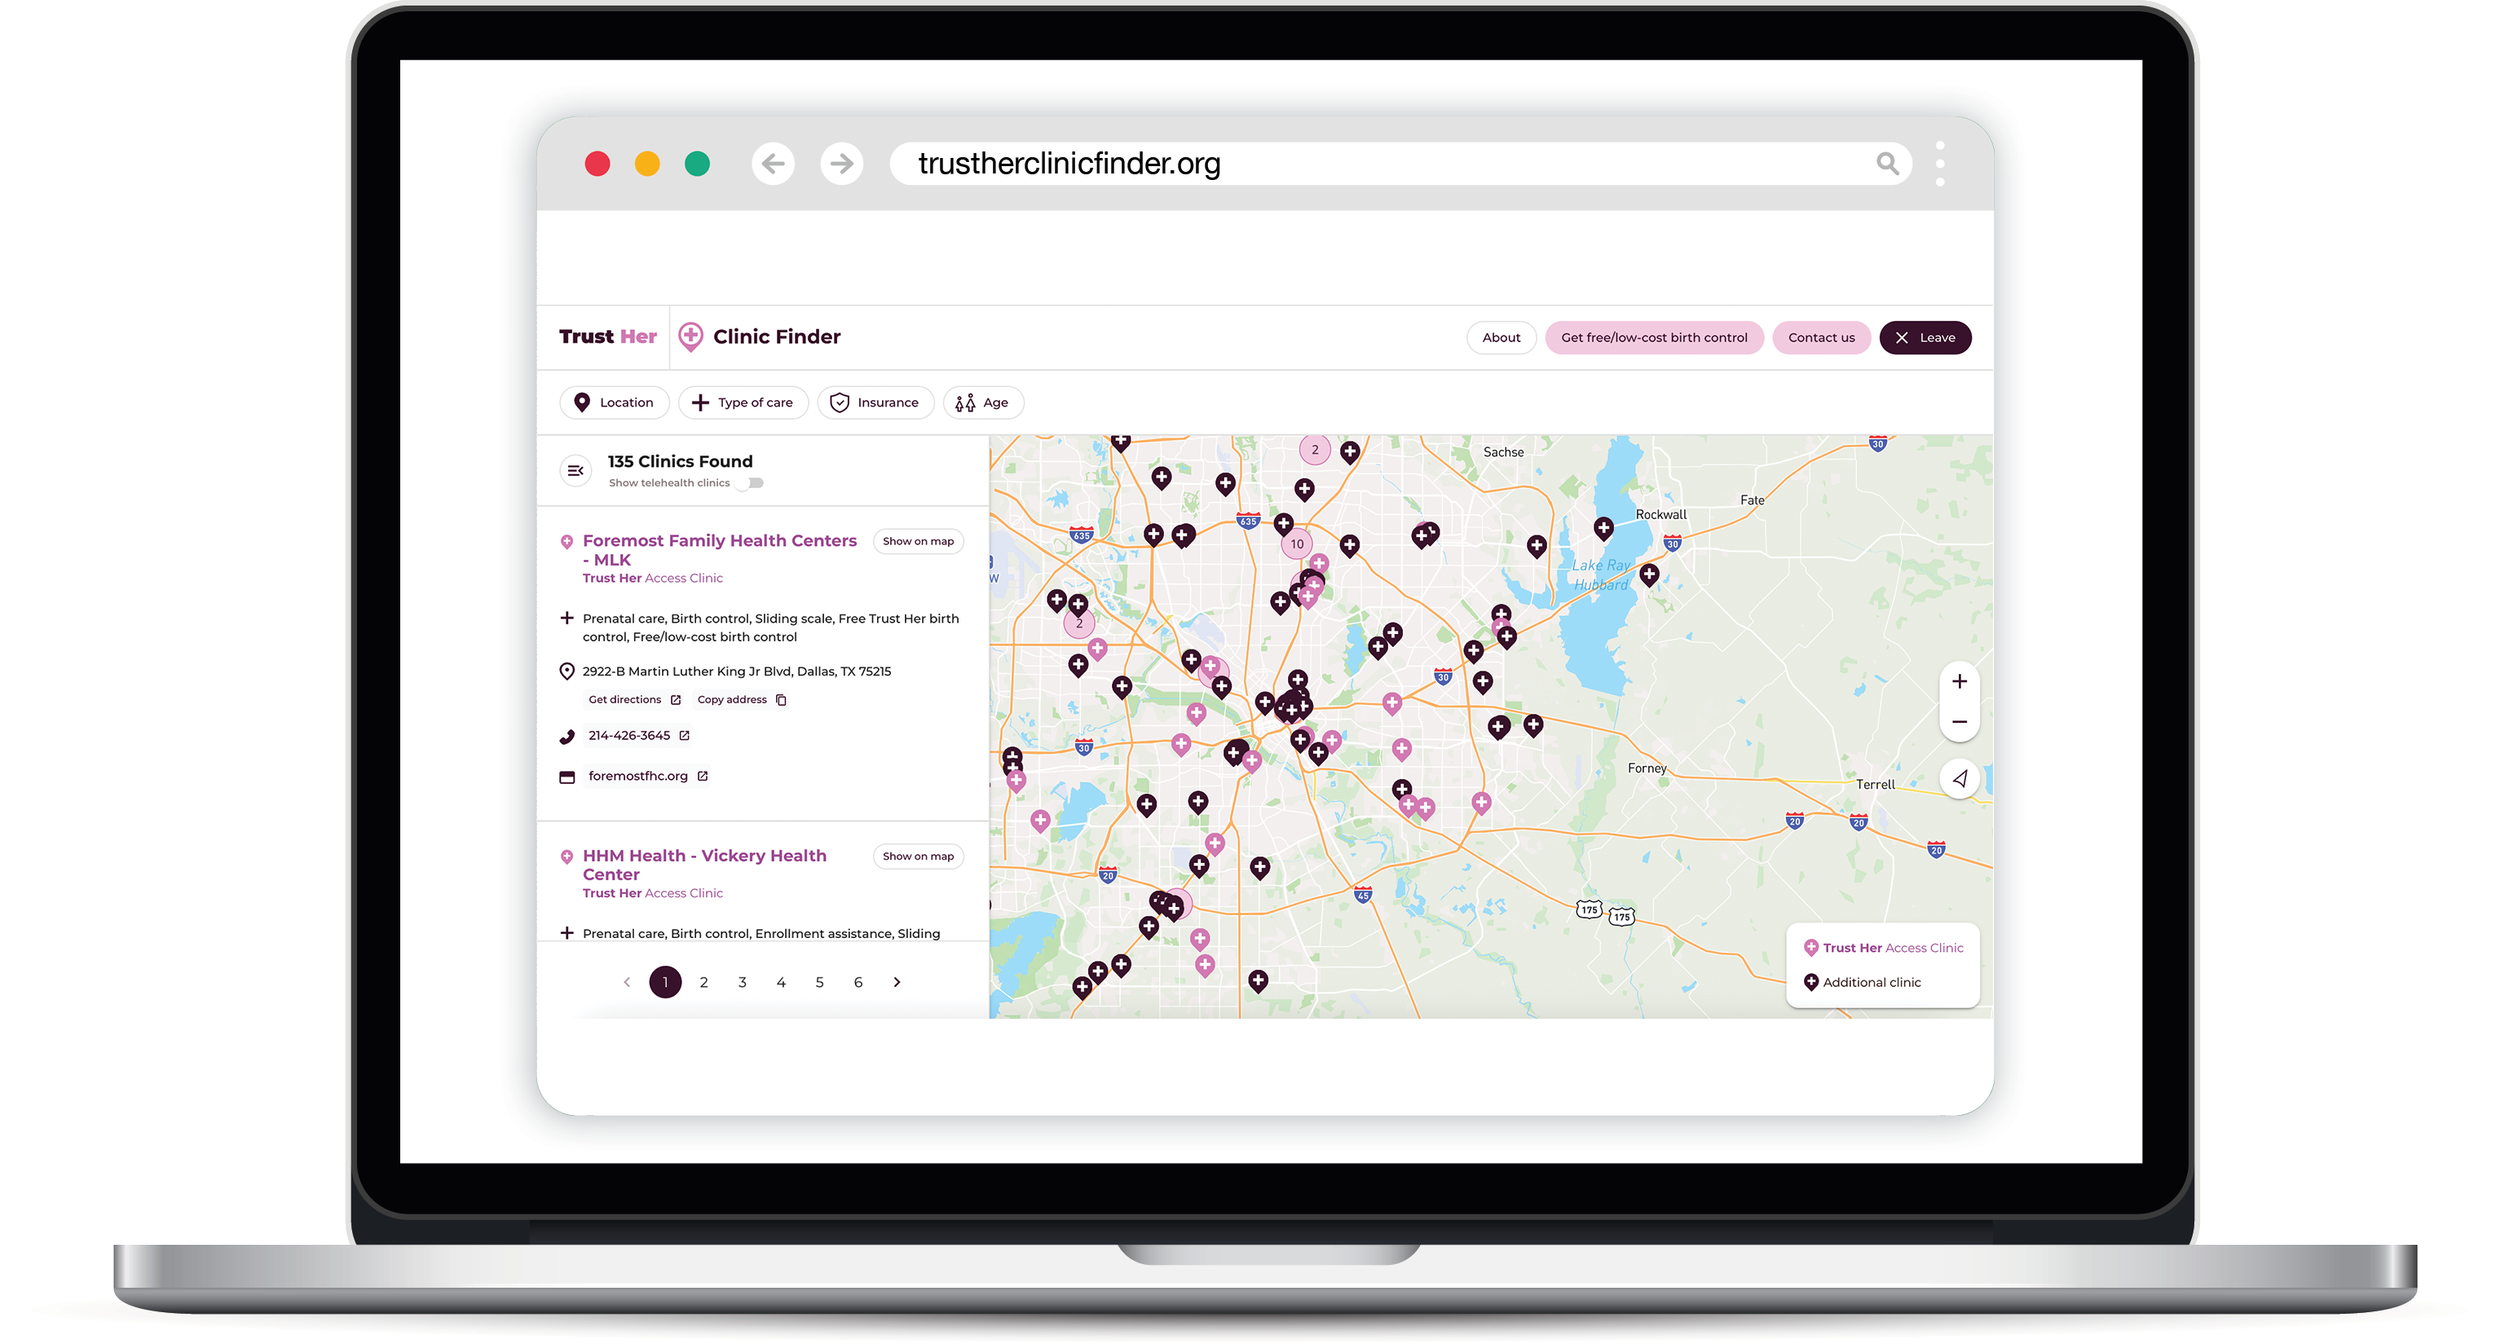Go to results page 3
Screen dimensions: 2500x1343
pos(742,983)
